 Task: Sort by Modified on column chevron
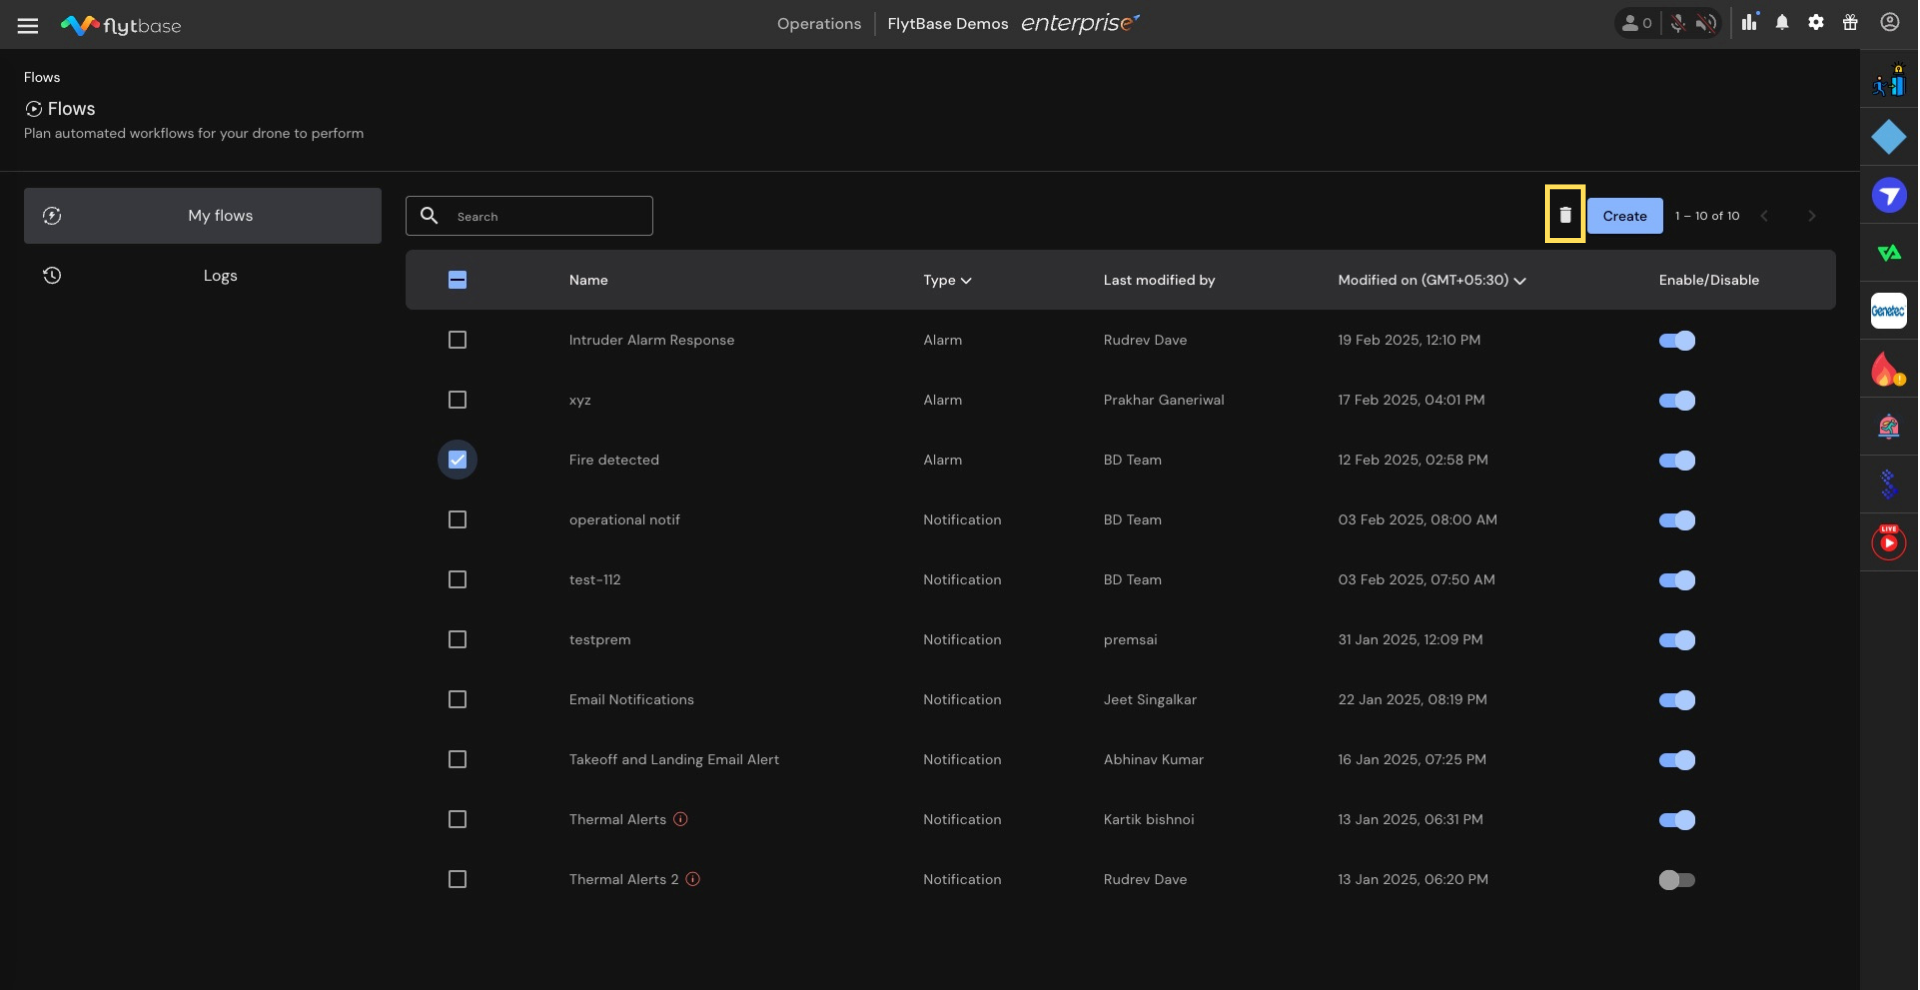point(1520,281)
